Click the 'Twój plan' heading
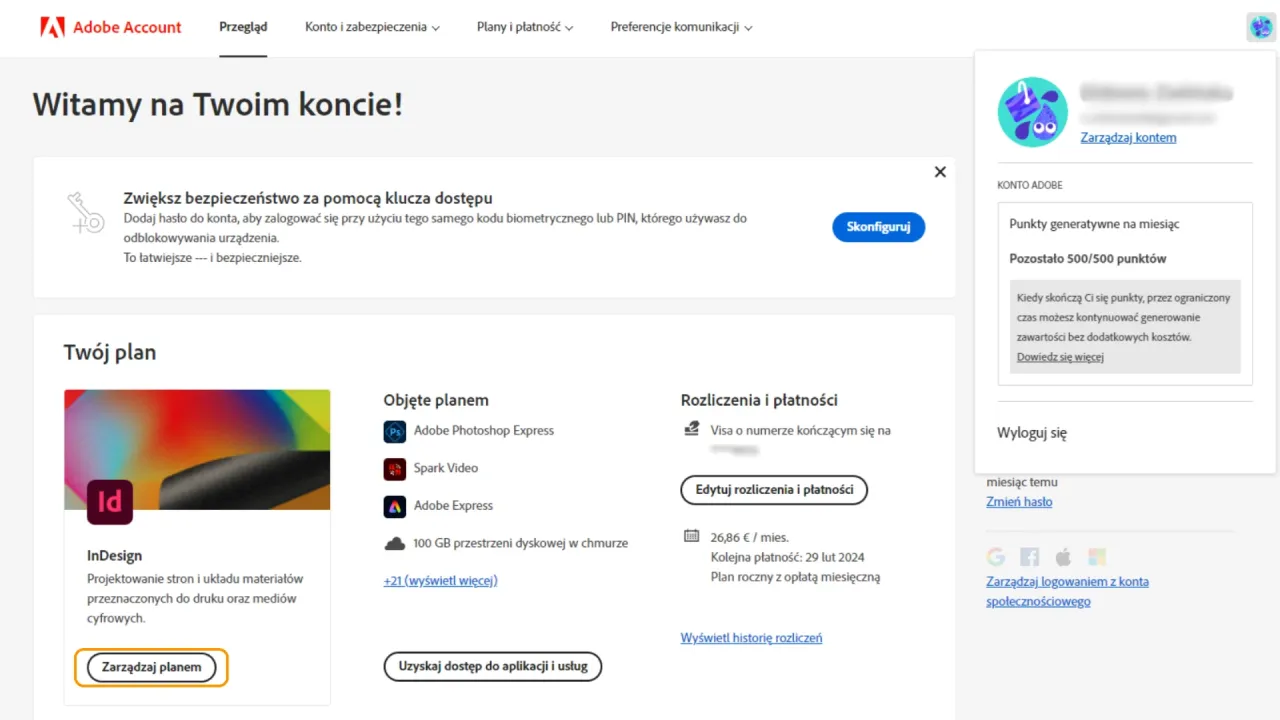 110,352
